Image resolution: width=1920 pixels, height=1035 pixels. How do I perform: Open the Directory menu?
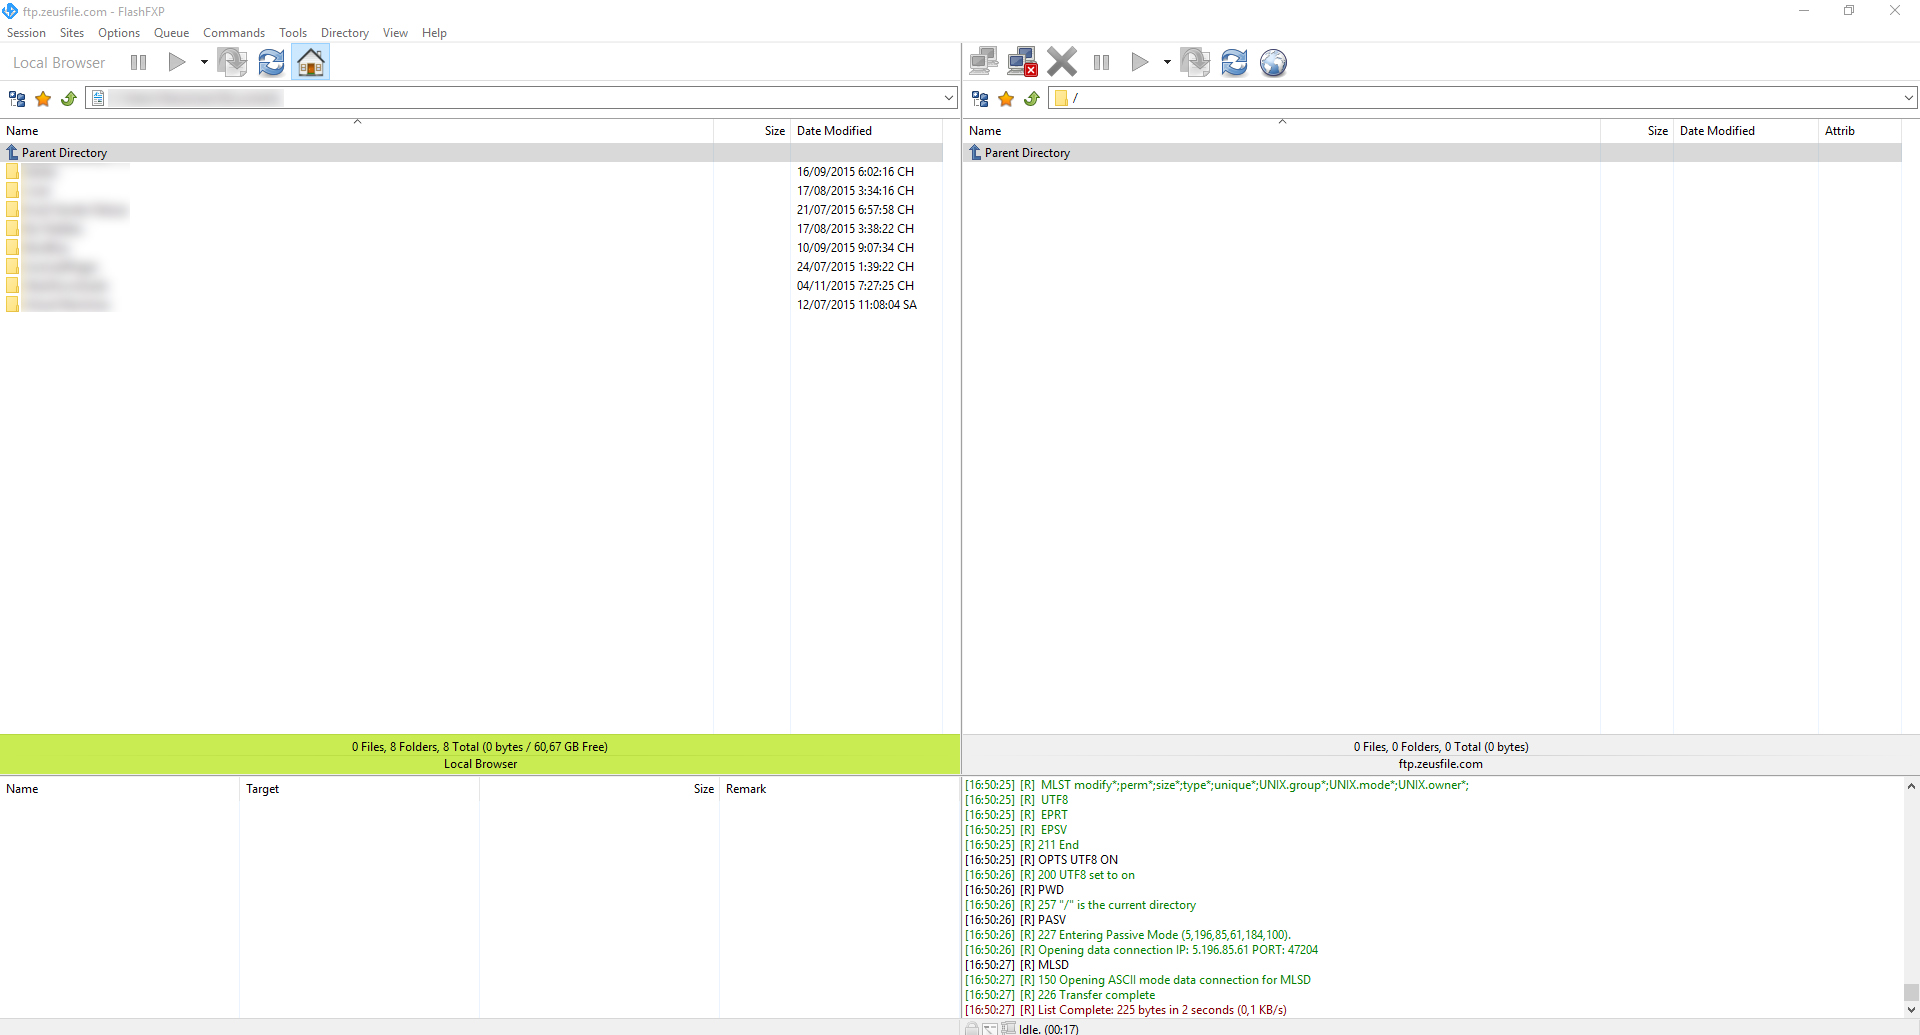click(x=345, y=33)
